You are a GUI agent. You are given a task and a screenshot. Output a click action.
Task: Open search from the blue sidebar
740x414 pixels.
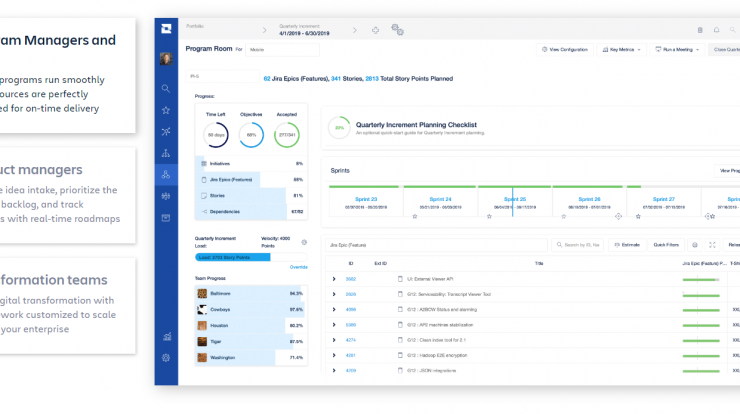[x=166, y=89]
